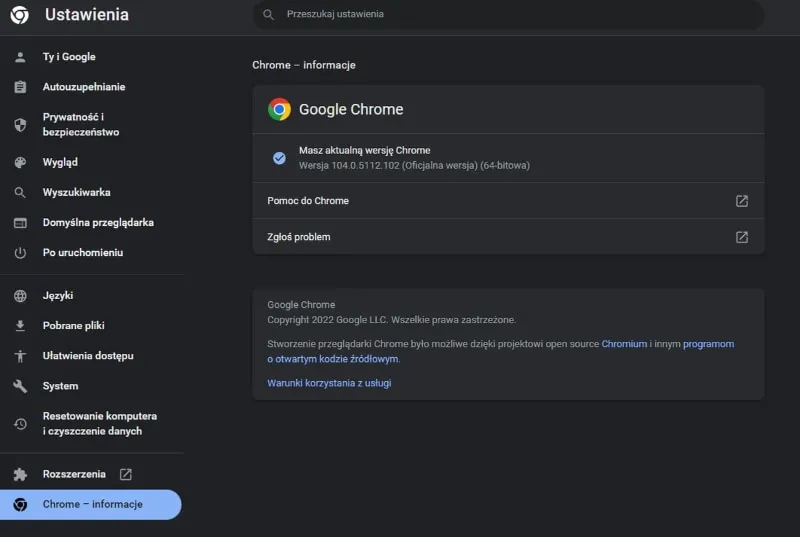800x537 pixels.
Task: Click the Wersja 104.0.5112.102 version text
Action: click(x=414, y=166)
